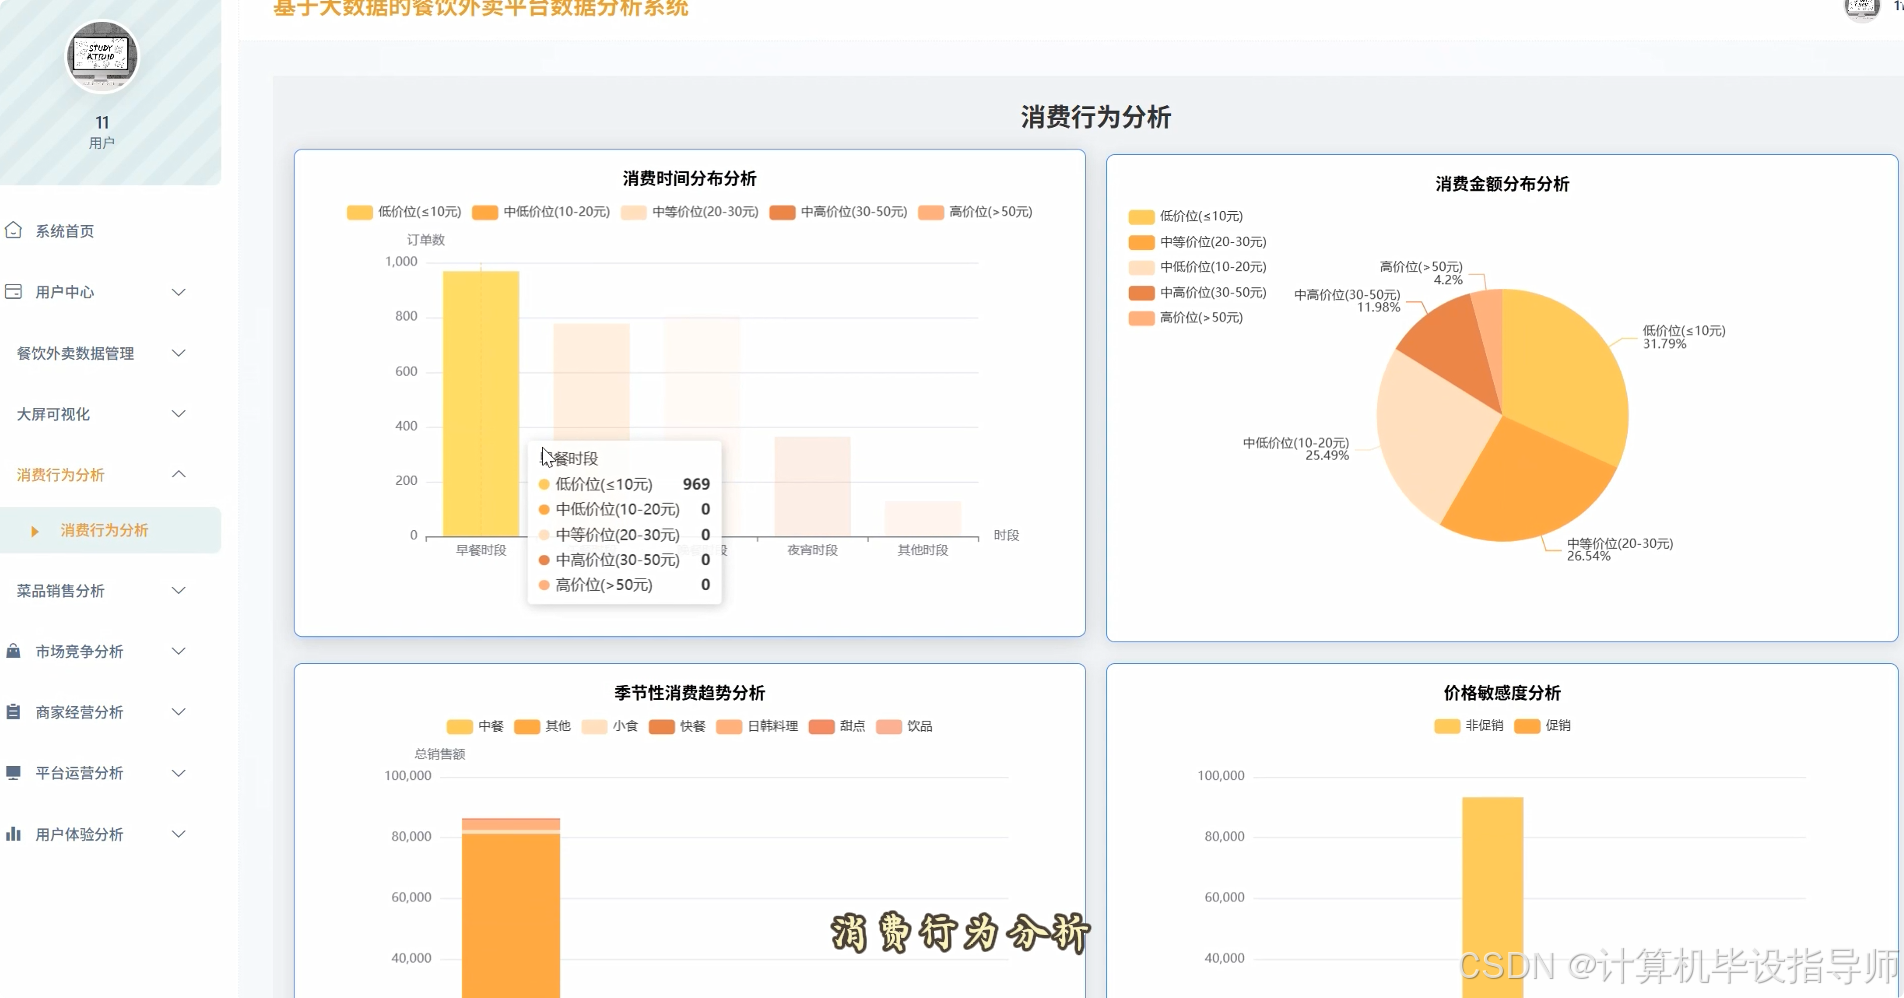
Task: Toggle 低价位(≤10元) legend in pie chart
Action: (1186, 216)
